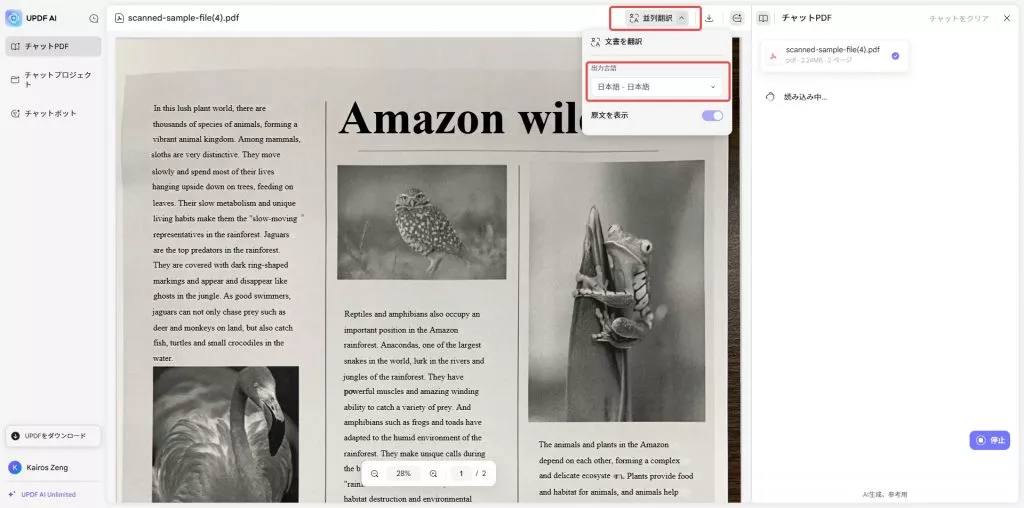
Task: Open the 並列翻訳 dropdown in toolbar
Action: pyautogui.click(x=656, y=18)
